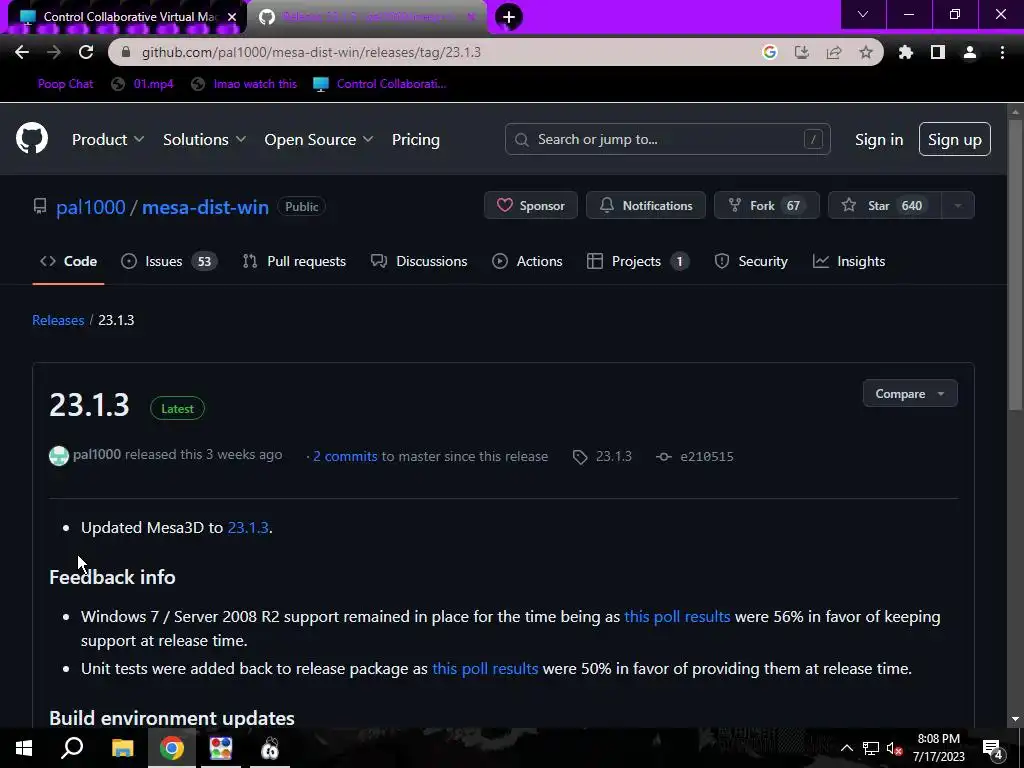The height and width of the screenshot is (768, 1024).
Task: Reload the page with refresh icon
Action: coord(86,52)
